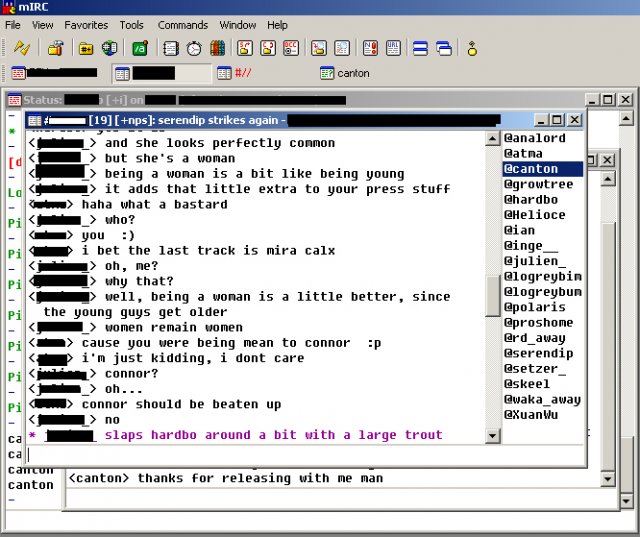Open the Address Book toolbar icon
640x537 pixels.
[171, 48]
